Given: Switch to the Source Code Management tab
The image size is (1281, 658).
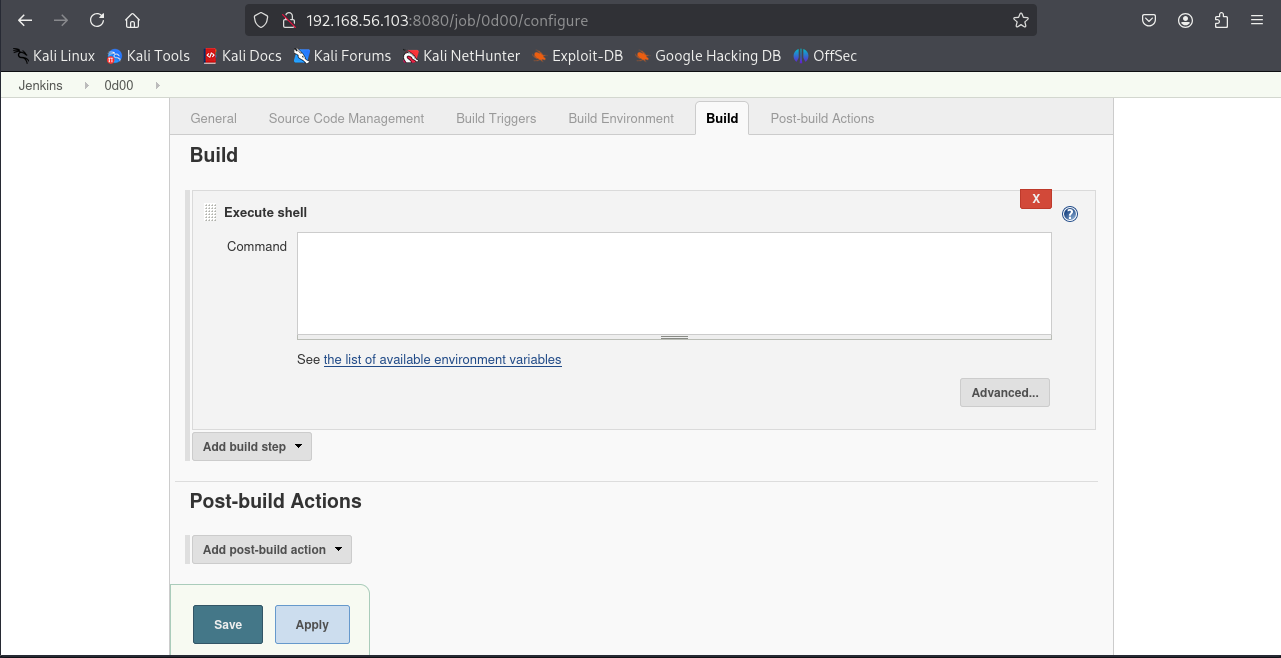Looking at the screenshot, I should (x=346, y=118).
